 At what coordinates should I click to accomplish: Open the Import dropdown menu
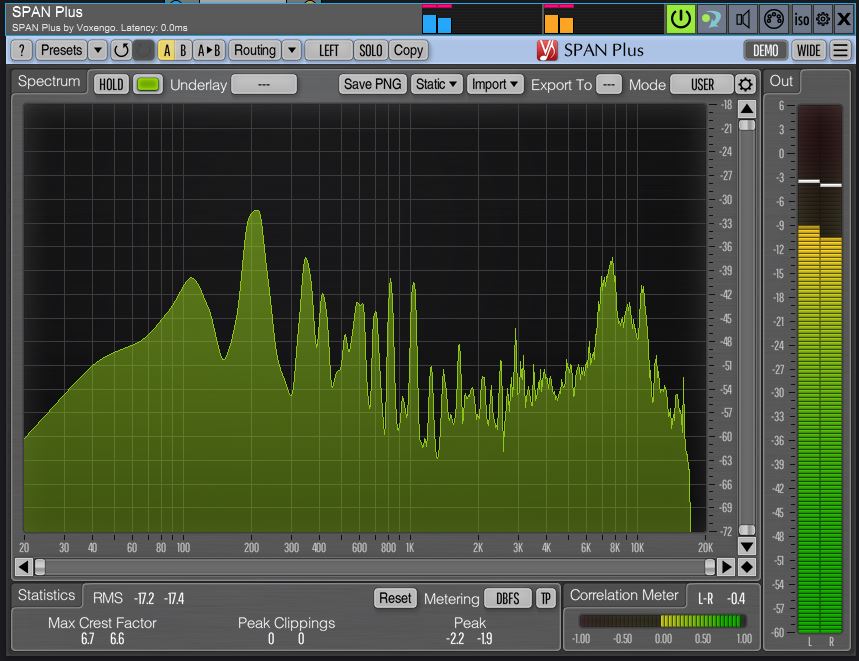(497, 85)
